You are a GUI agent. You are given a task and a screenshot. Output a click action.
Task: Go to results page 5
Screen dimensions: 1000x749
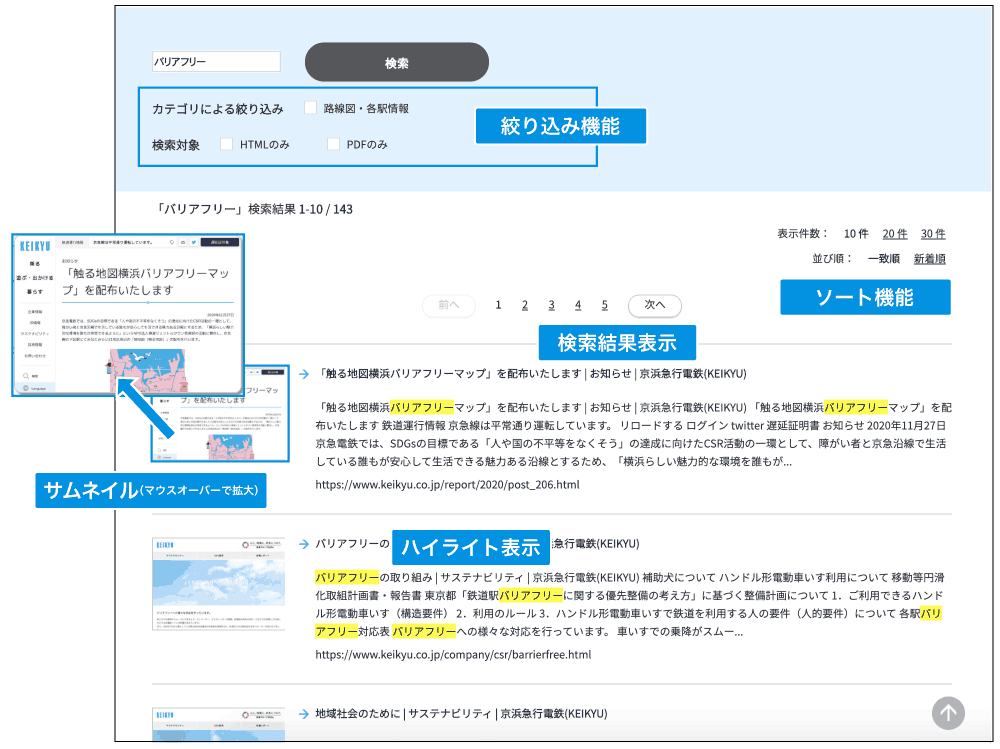(605, 306)
